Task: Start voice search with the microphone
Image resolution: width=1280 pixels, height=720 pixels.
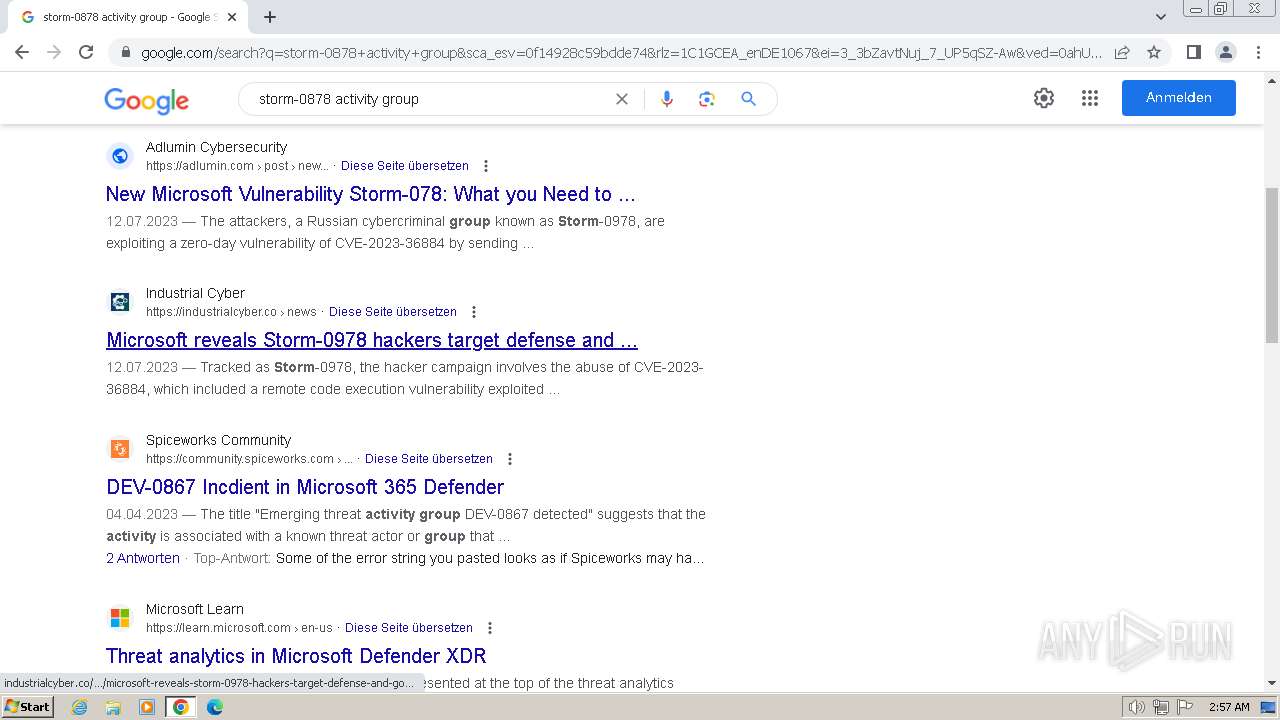Action: click(667, 99)
